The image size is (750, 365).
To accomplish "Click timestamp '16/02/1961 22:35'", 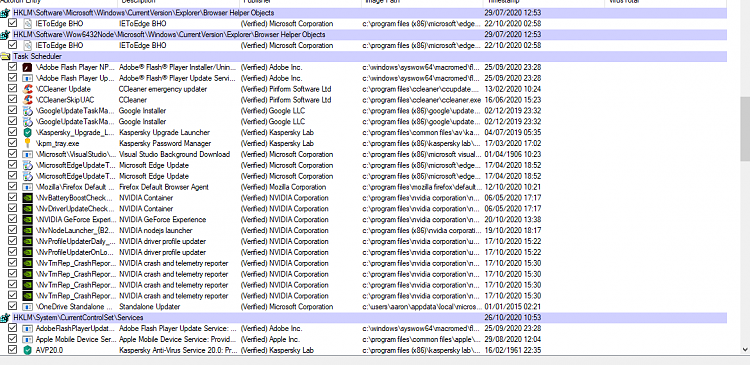I will click(x=512, y=351).
